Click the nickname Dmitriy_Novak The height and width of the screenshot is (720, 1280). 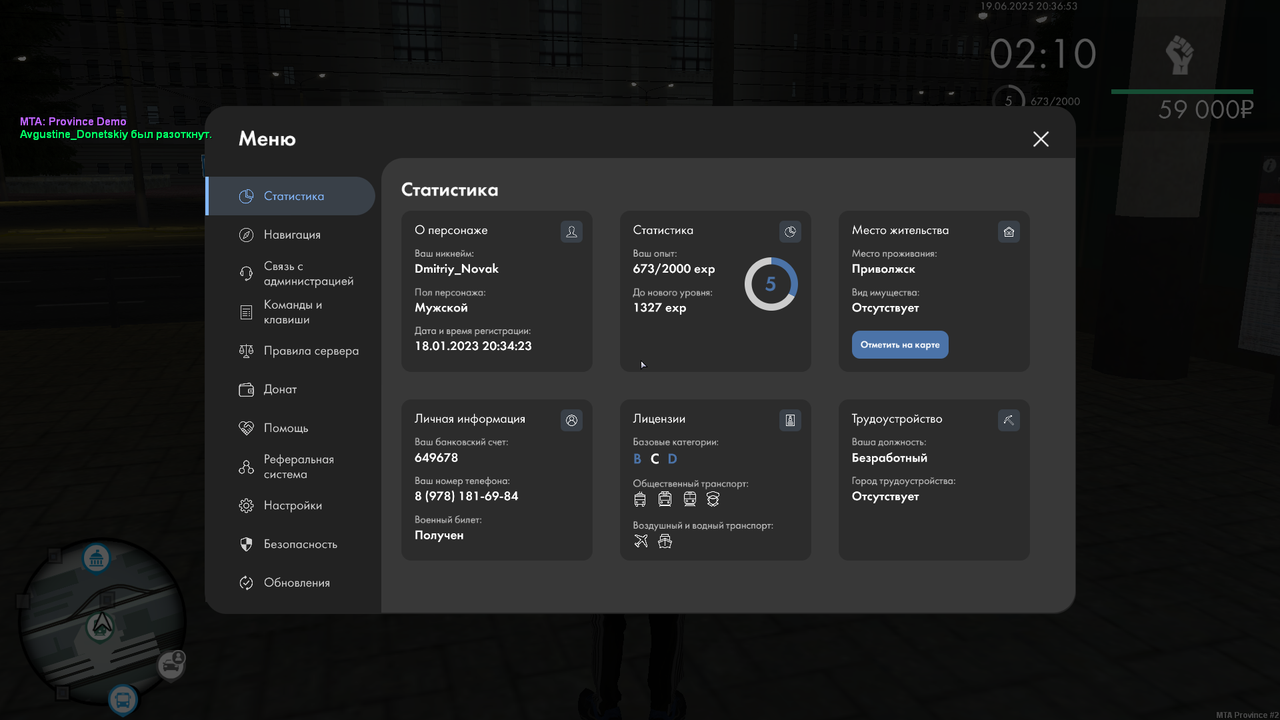[x=457, y=269]
